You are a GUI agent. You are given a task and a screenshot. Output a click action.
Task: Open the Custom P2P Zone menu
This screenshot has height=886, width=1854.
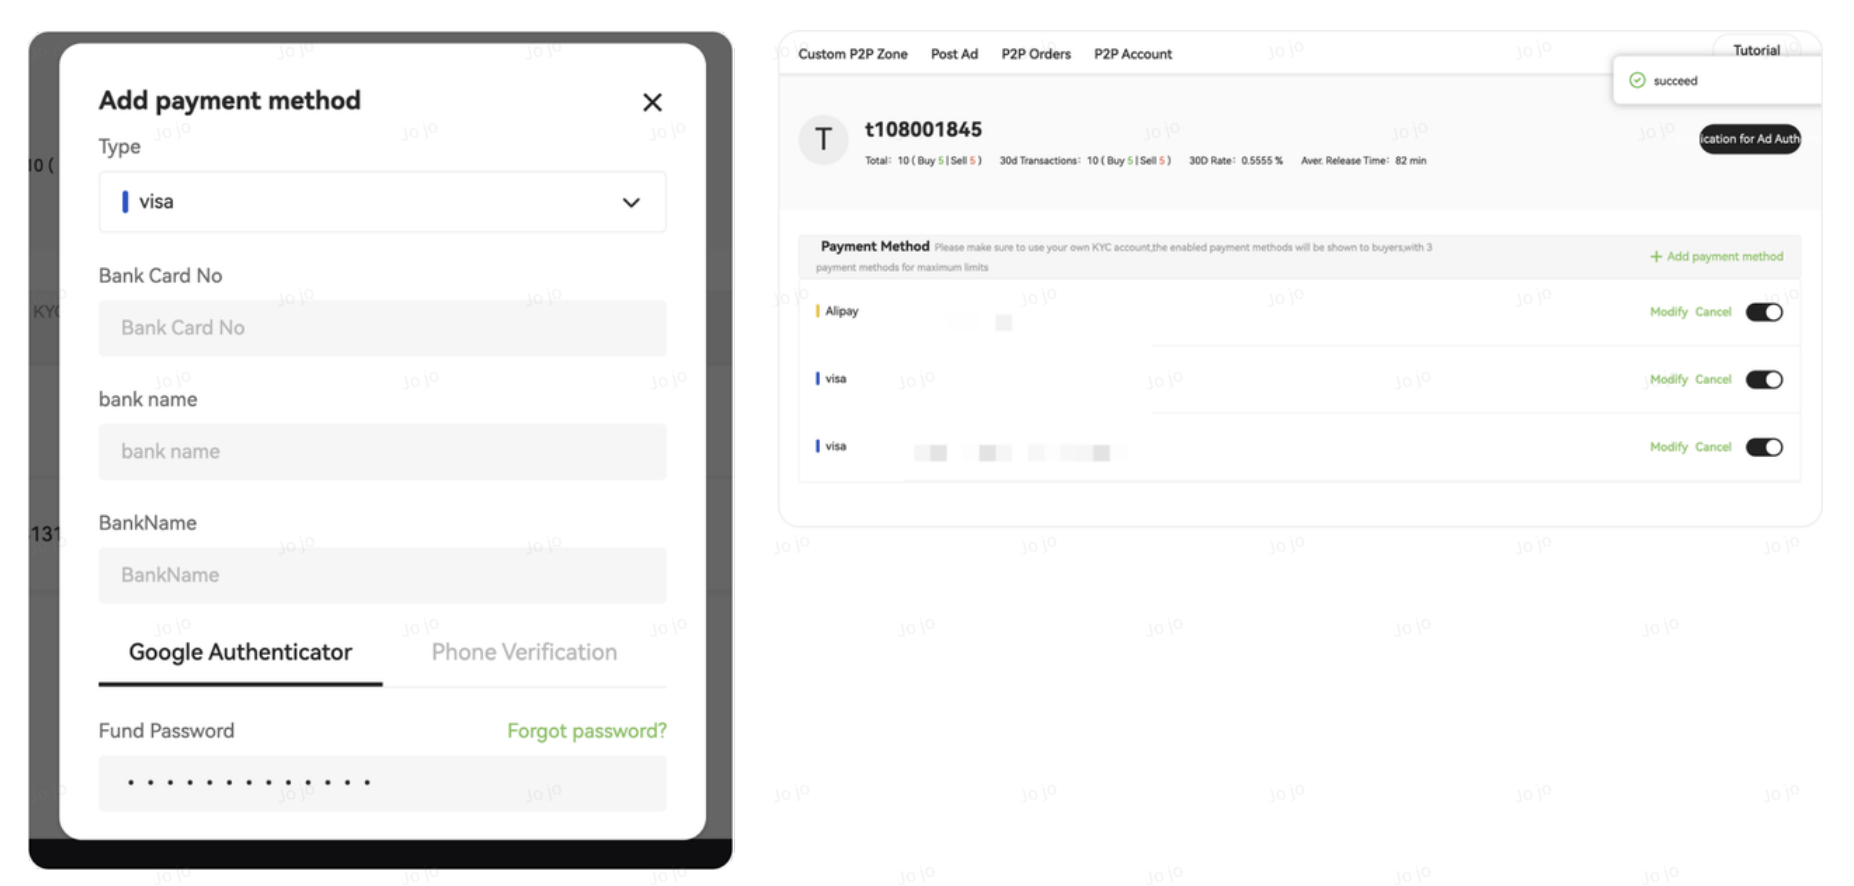tap(852, 54)
